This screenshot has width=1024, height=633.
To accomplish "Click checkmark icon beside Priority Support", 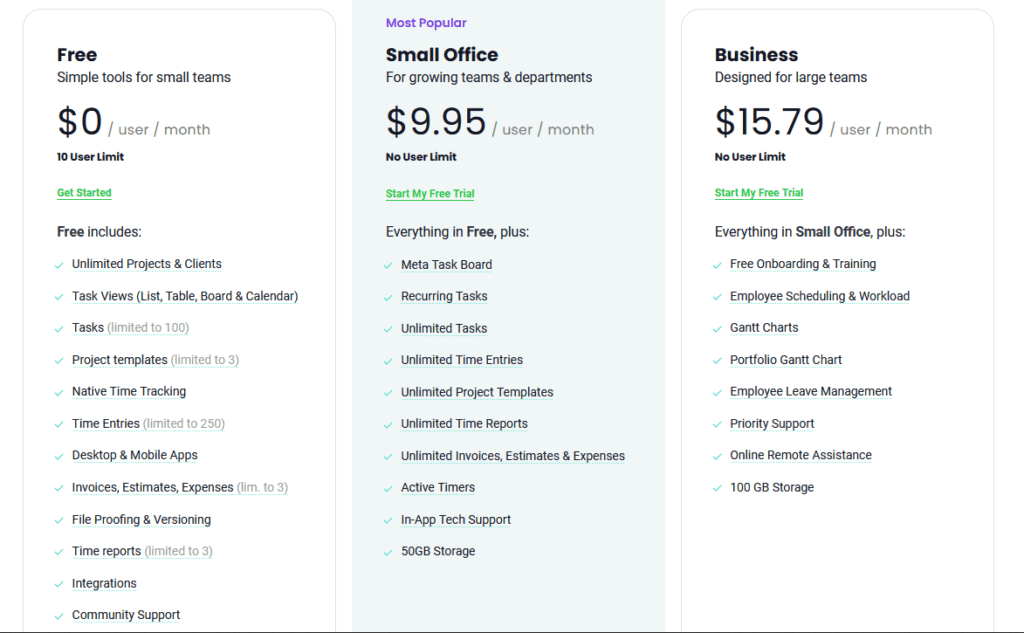I will pyautogui.click(x=718, y=425).
